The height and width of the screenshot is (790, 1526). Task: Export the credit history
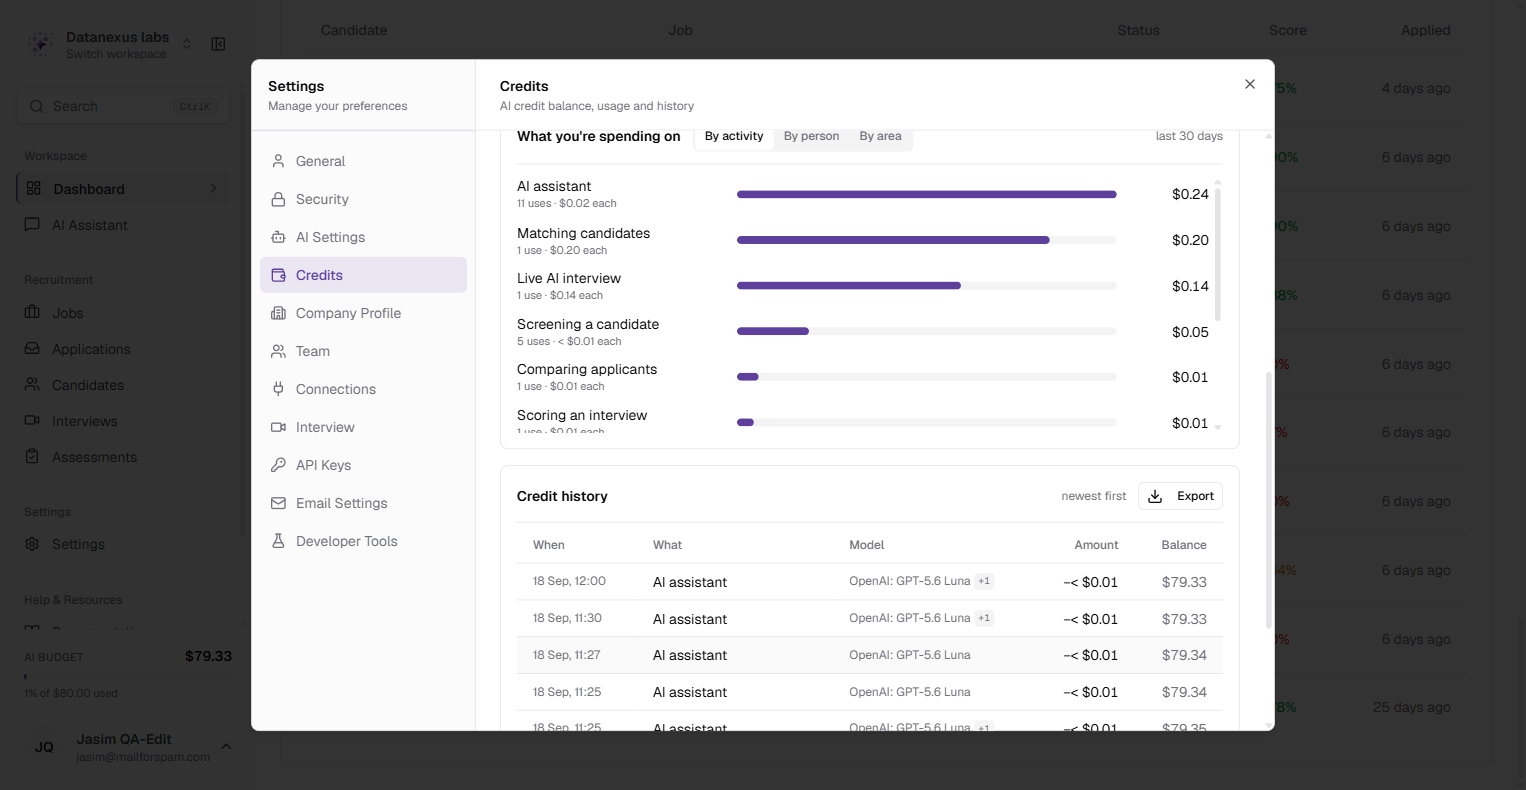click(x=1180, y=496)
